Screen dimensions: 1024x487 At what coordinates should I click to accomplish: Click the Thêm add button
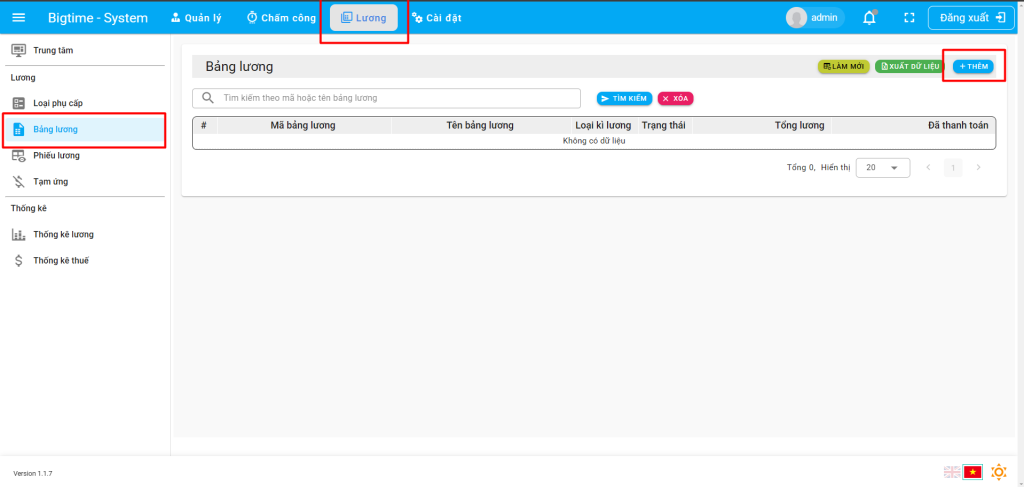tap(973, 66)
